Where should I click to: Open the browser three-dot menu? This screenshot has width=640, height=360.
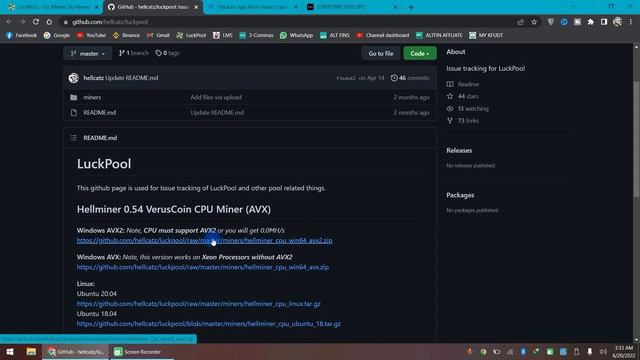(x=631, y=22)
